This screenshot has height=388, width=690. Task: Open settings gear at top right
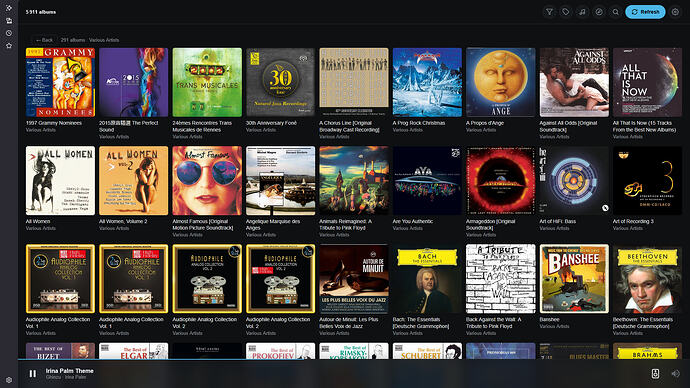click(x=675, y=12)
